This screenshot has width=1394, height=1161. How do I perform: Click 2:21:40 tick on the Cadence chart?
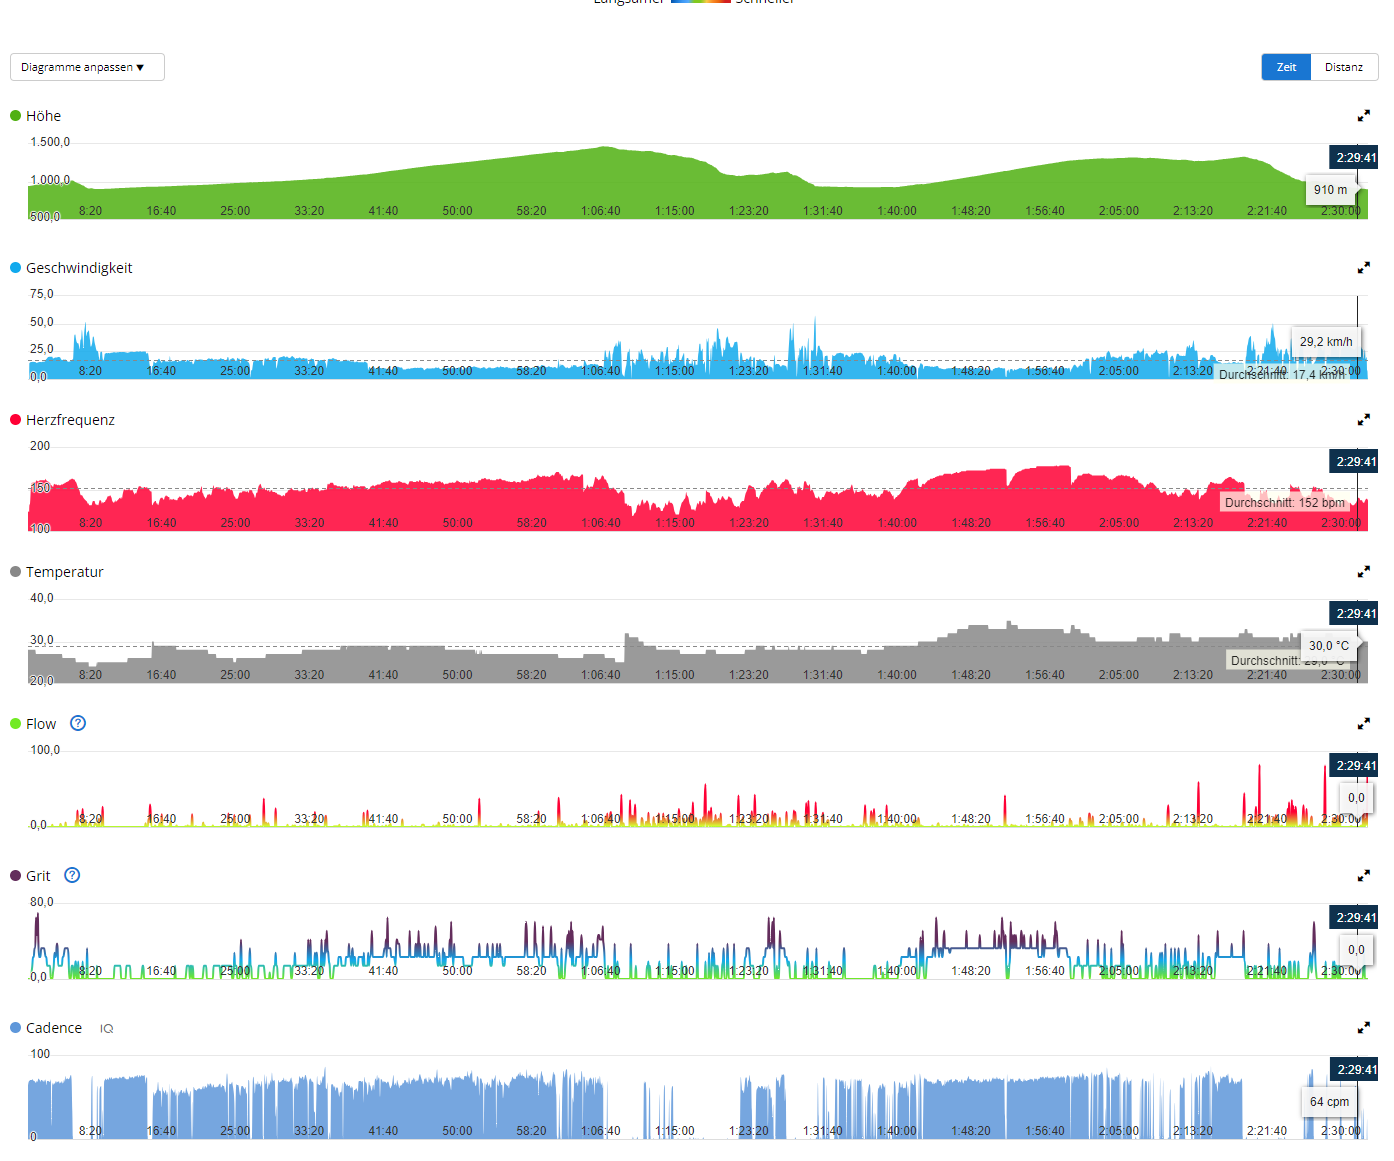(x=1267, y=1131)
